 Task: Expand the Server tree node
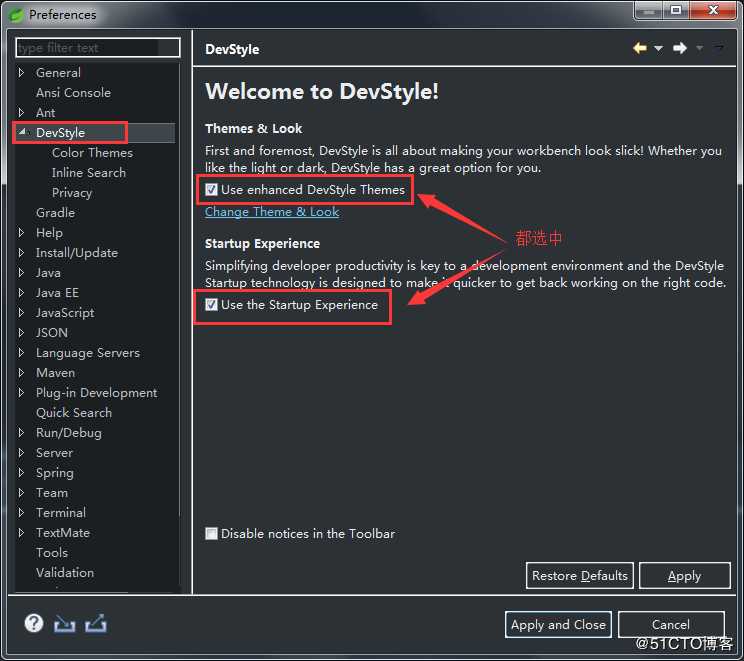[21, 453]
